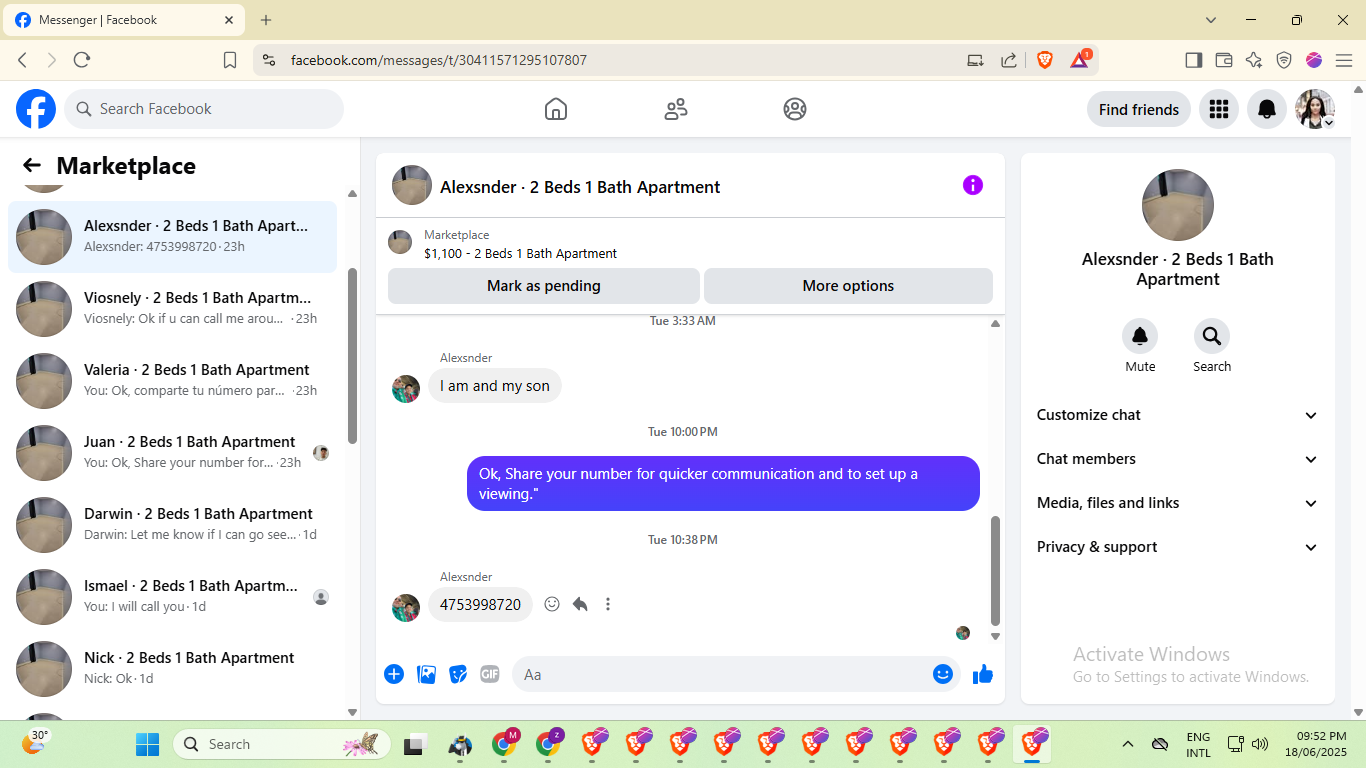Open the Facebook menu grid icon
Viewport: 1366px width, 768px height.
(x=1219, y=109)
